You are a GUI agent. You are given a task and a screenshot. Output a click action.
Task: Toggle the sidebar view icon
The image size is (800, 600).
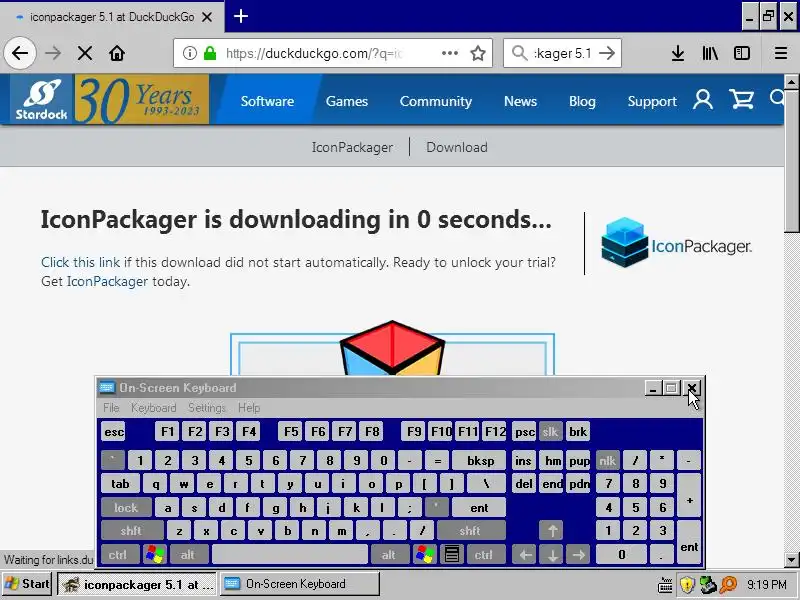[x=742, y=53]
